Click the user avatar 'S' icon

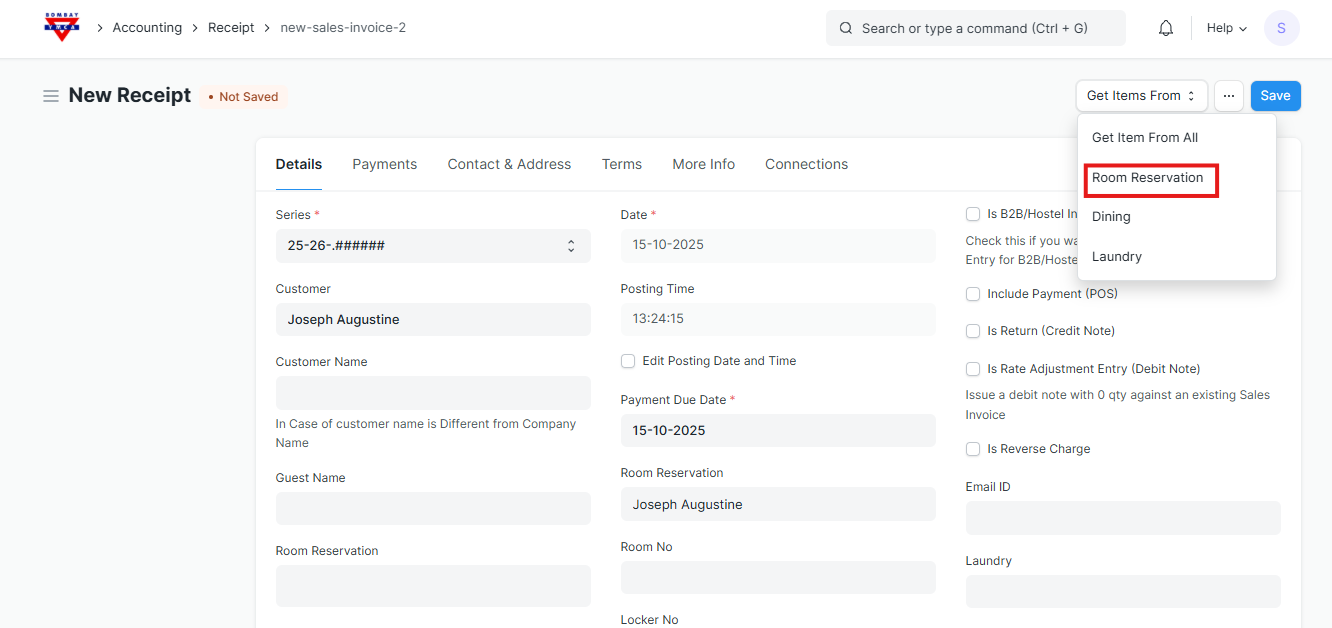[x=1281, y=28]
